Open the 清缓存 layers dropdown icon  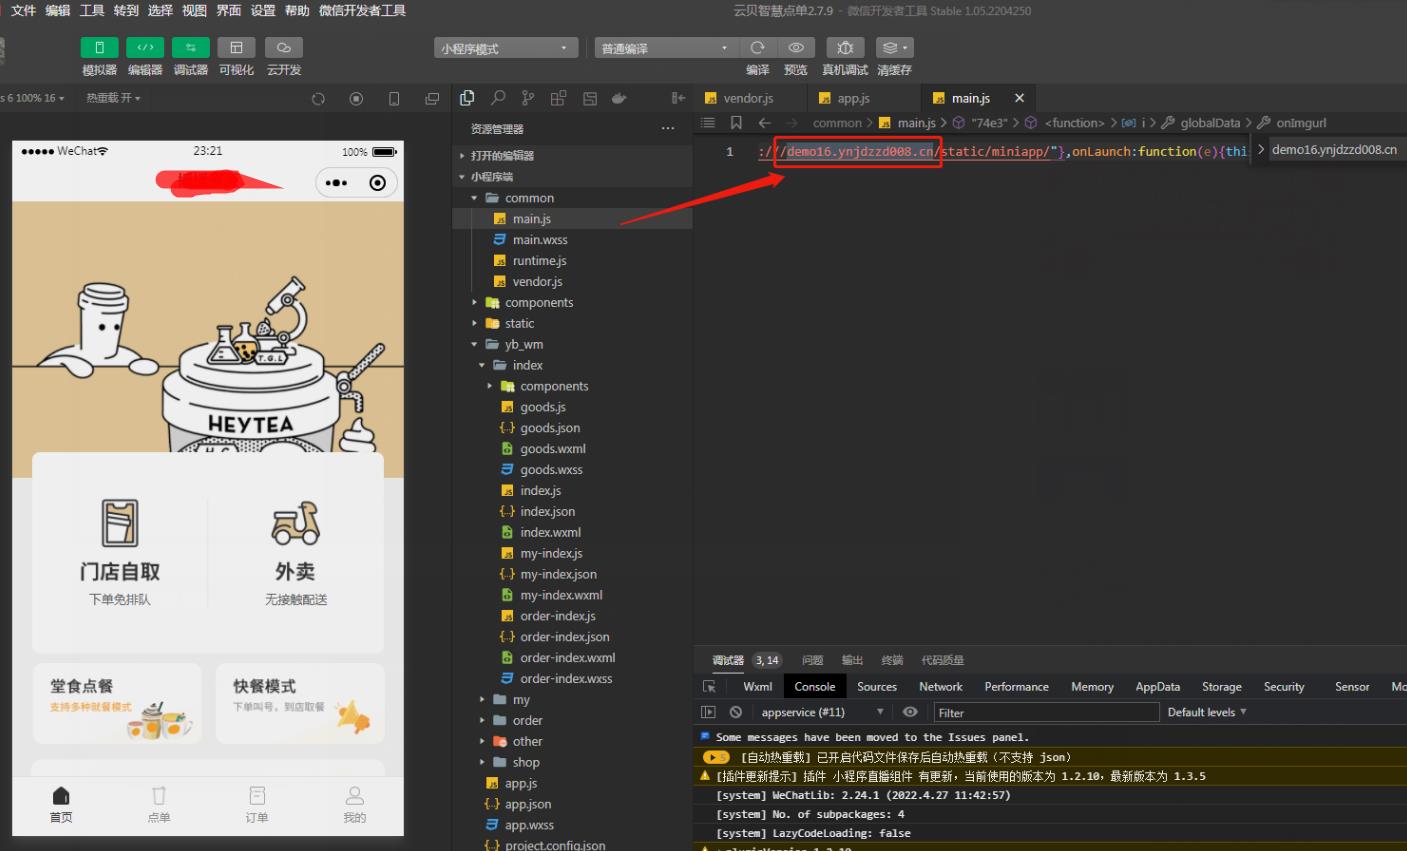pyautogui.click(x=894, y=48)
